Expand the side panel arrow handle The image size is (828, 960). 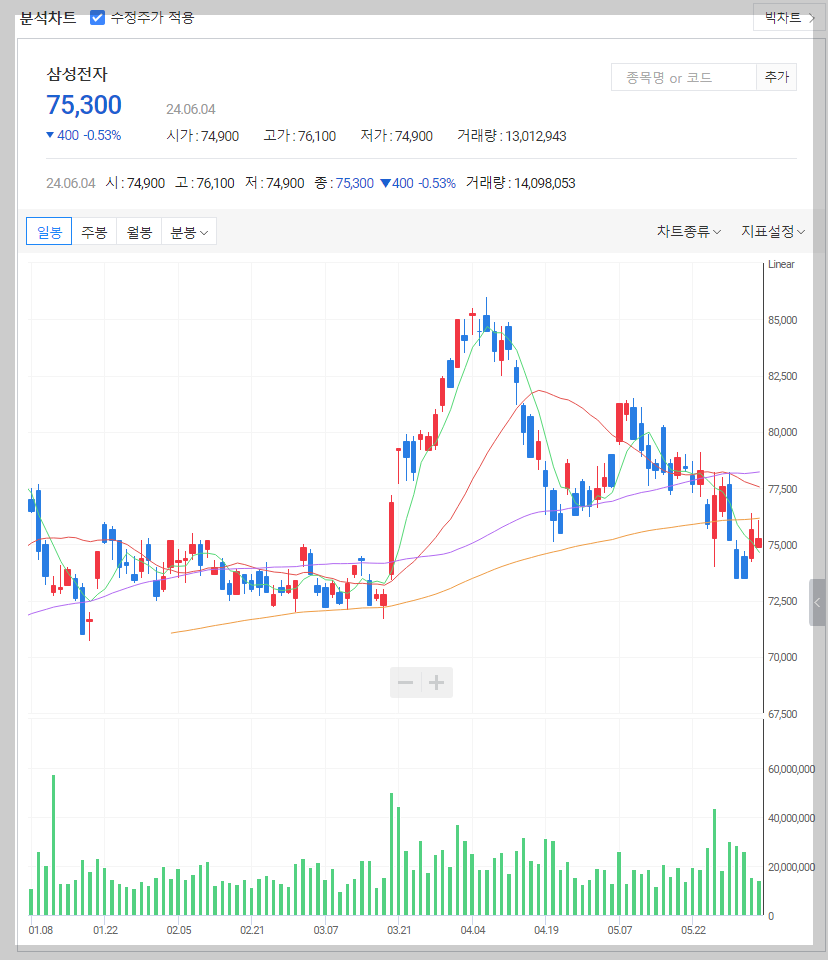point(817,602)
